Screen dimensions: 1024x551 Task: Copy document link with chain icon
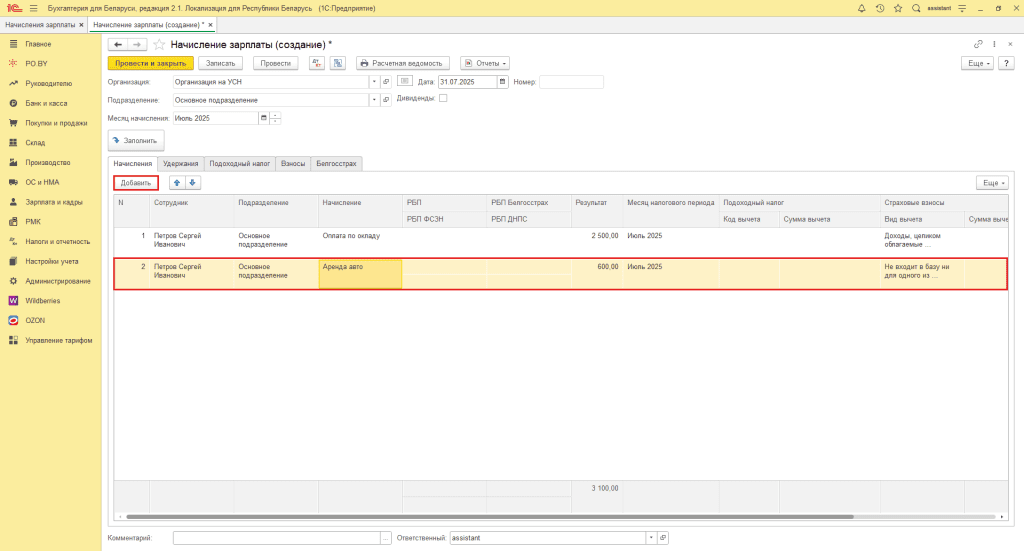click(x=978, y=45)
